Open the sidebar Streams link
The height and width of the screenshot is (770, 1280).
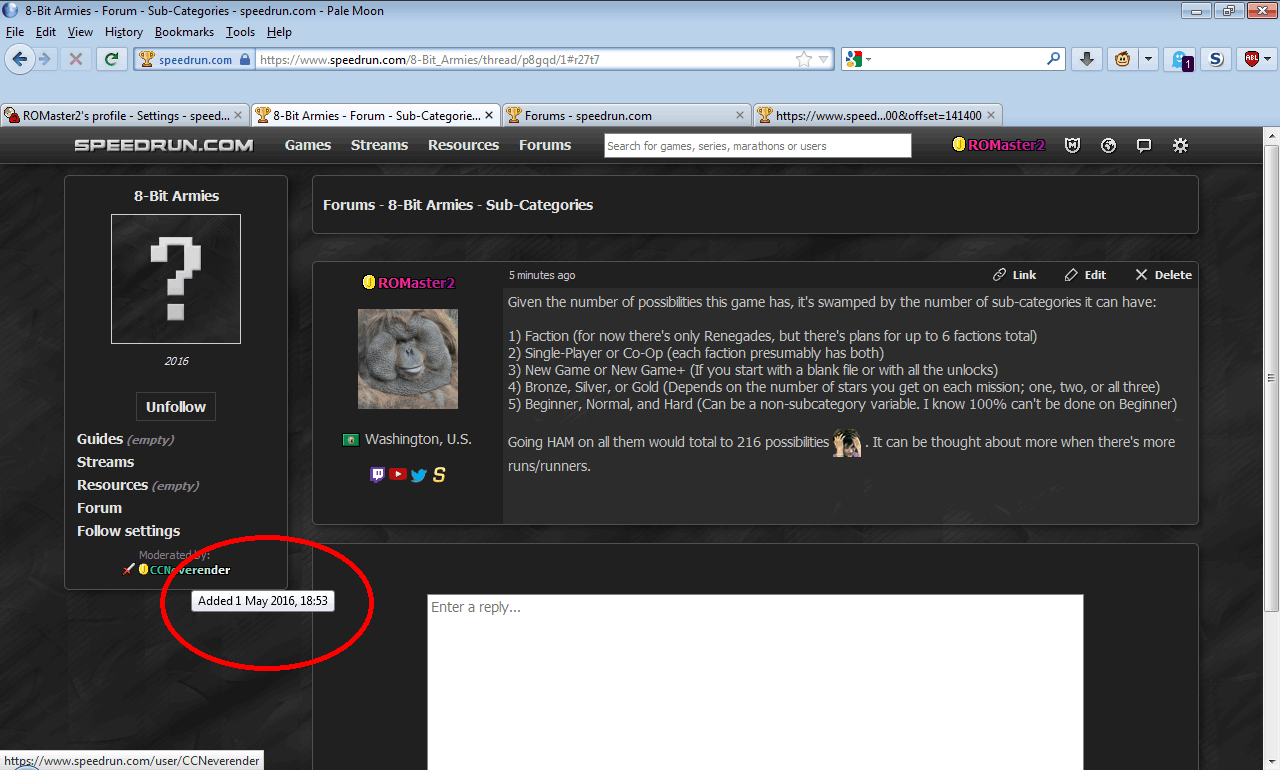coord(105,462)
